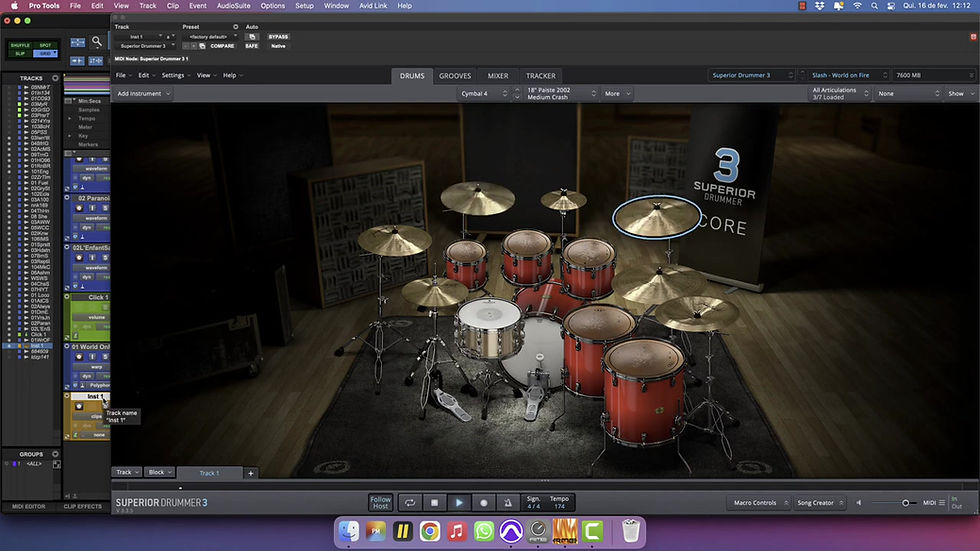Click the Tempo 174 field
The height and width of the screenshot is (551, 980).
[559, 502]
